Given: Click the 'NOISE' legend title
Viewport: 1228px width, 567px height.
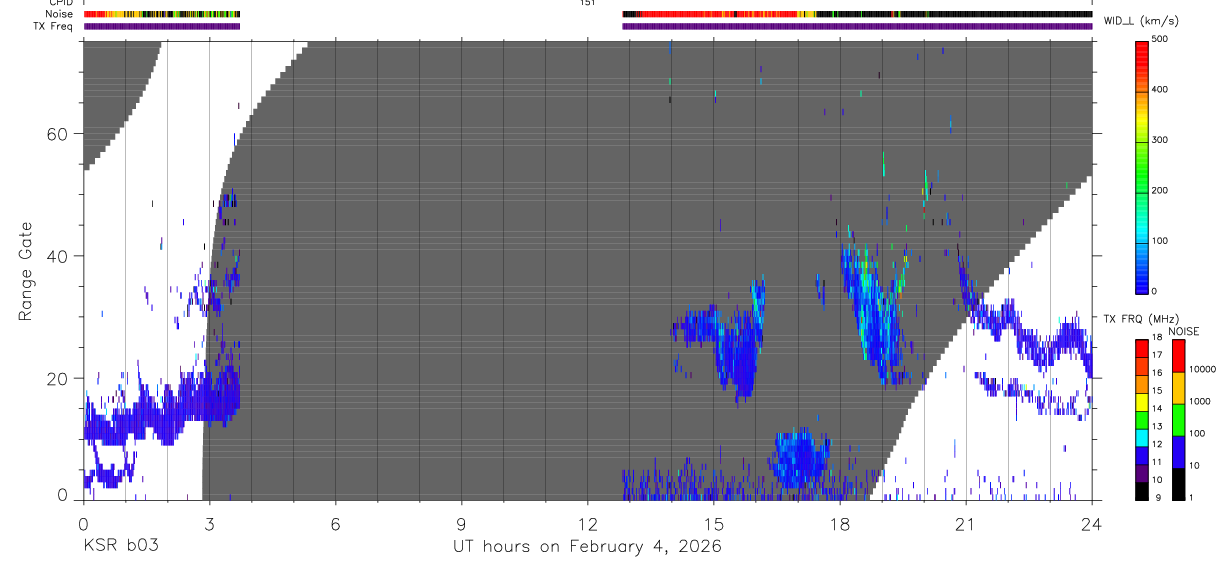Looking at the screenshot, I should coord(1184,331).
